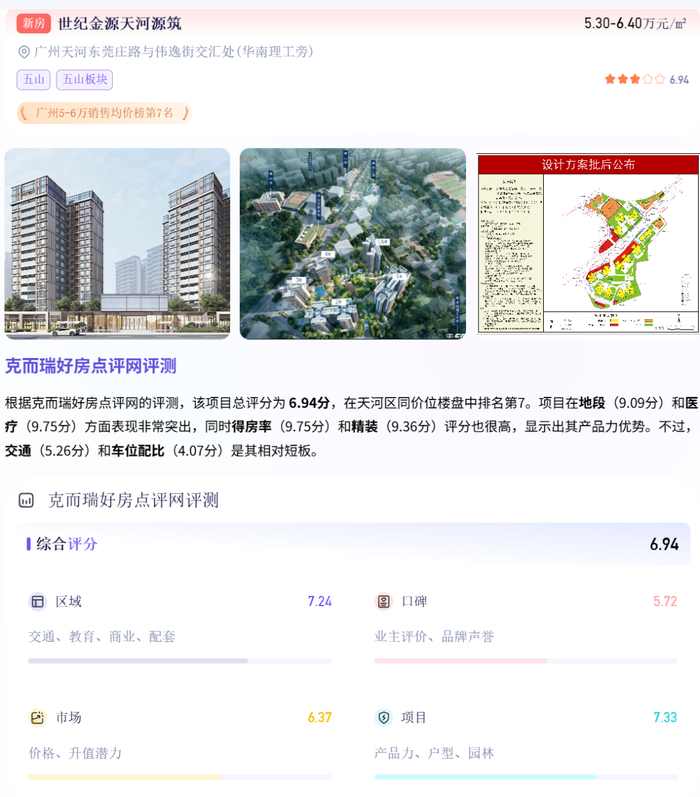Open the 广州5-6万销售均价榜第7名 ranking badge
700x797 pixels.
click(x=104, y=113)
